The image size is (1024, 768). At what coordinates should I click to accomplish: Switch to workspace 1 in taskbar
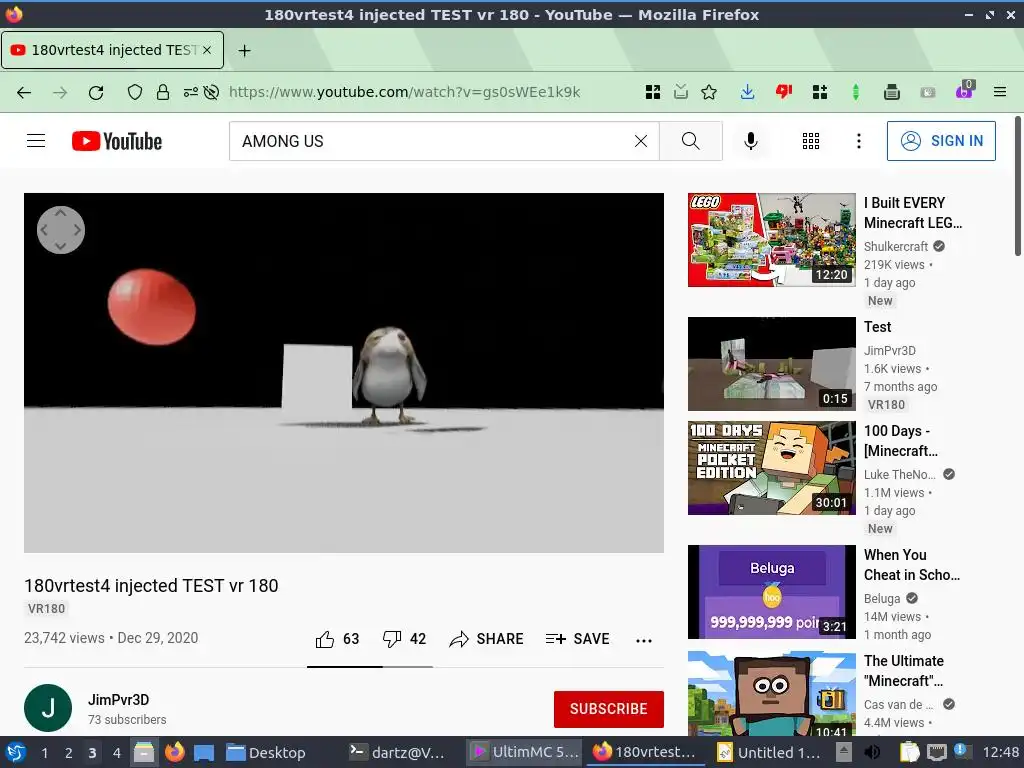(x=44, y=753)
